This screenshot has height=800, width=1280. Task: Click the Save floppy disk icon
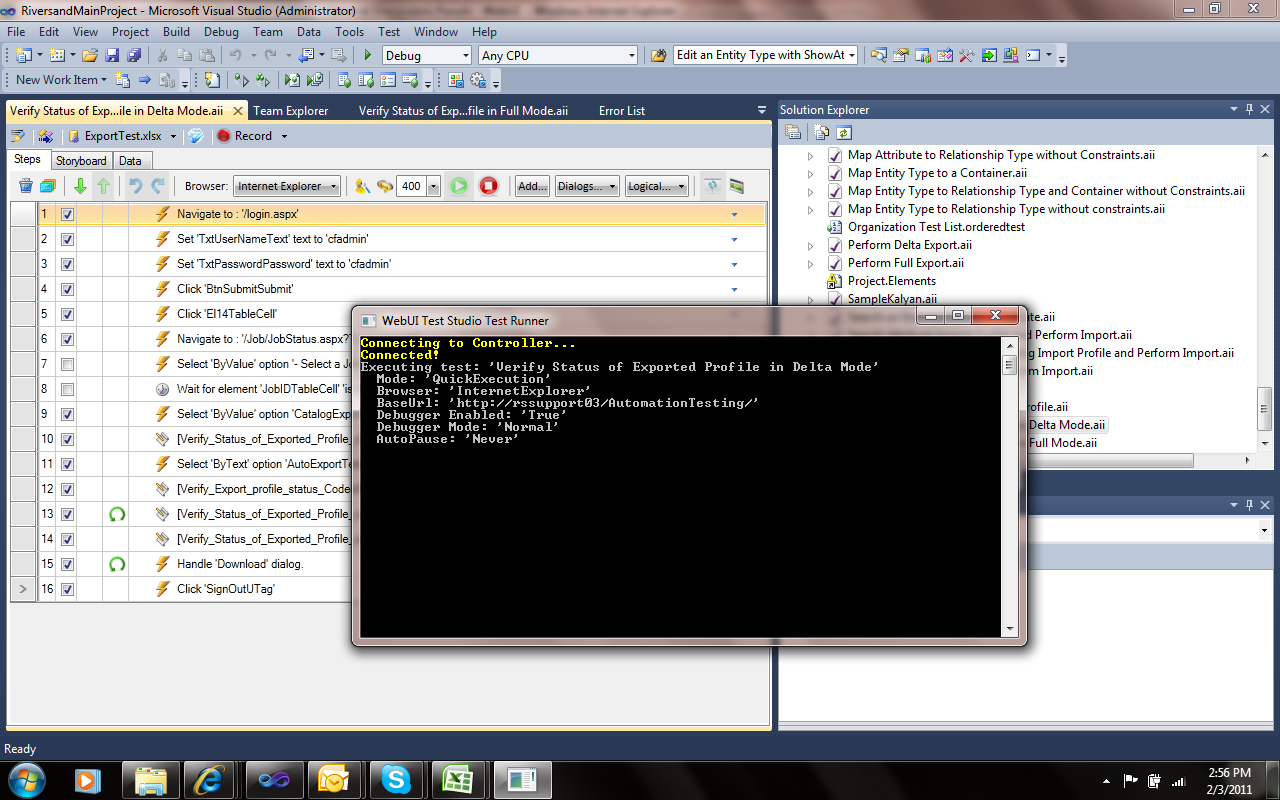point(112,56)
